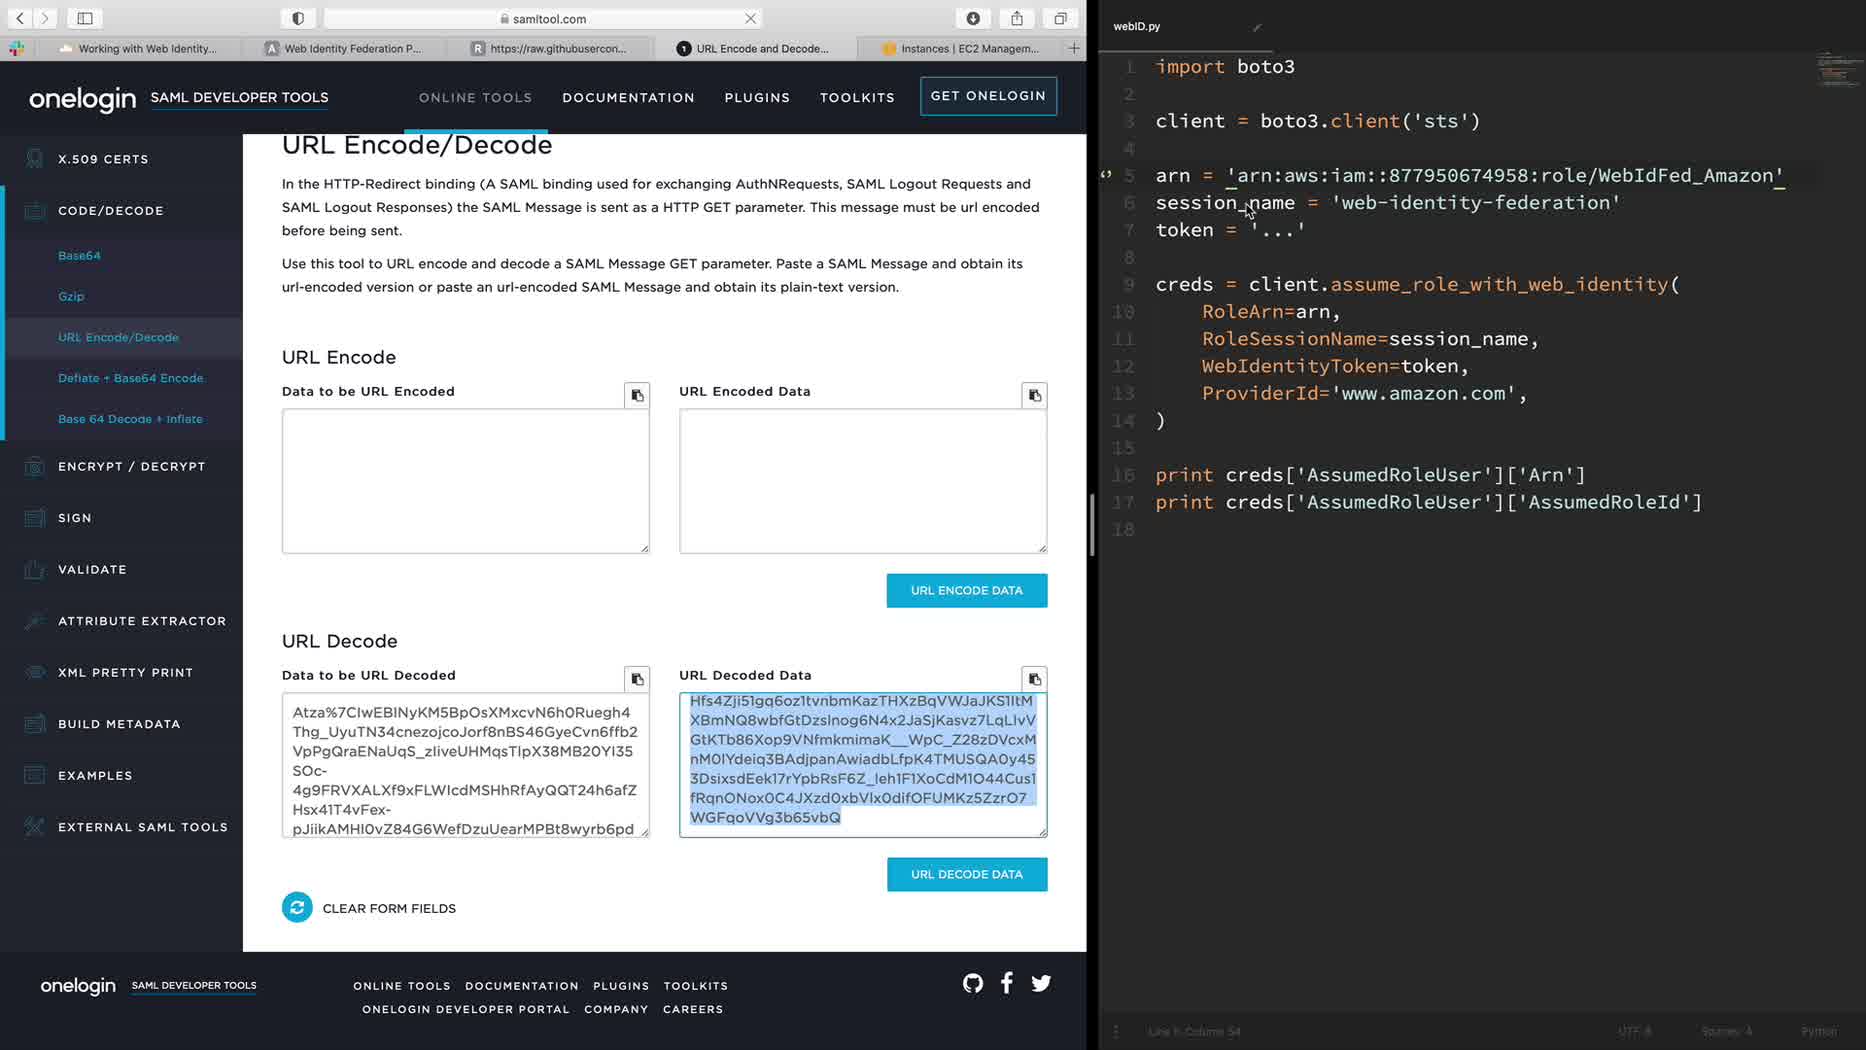1866x1050 pixels.
Task: Click the copy icon above URL Decoded Data
Action: (x=1034, y=679)
